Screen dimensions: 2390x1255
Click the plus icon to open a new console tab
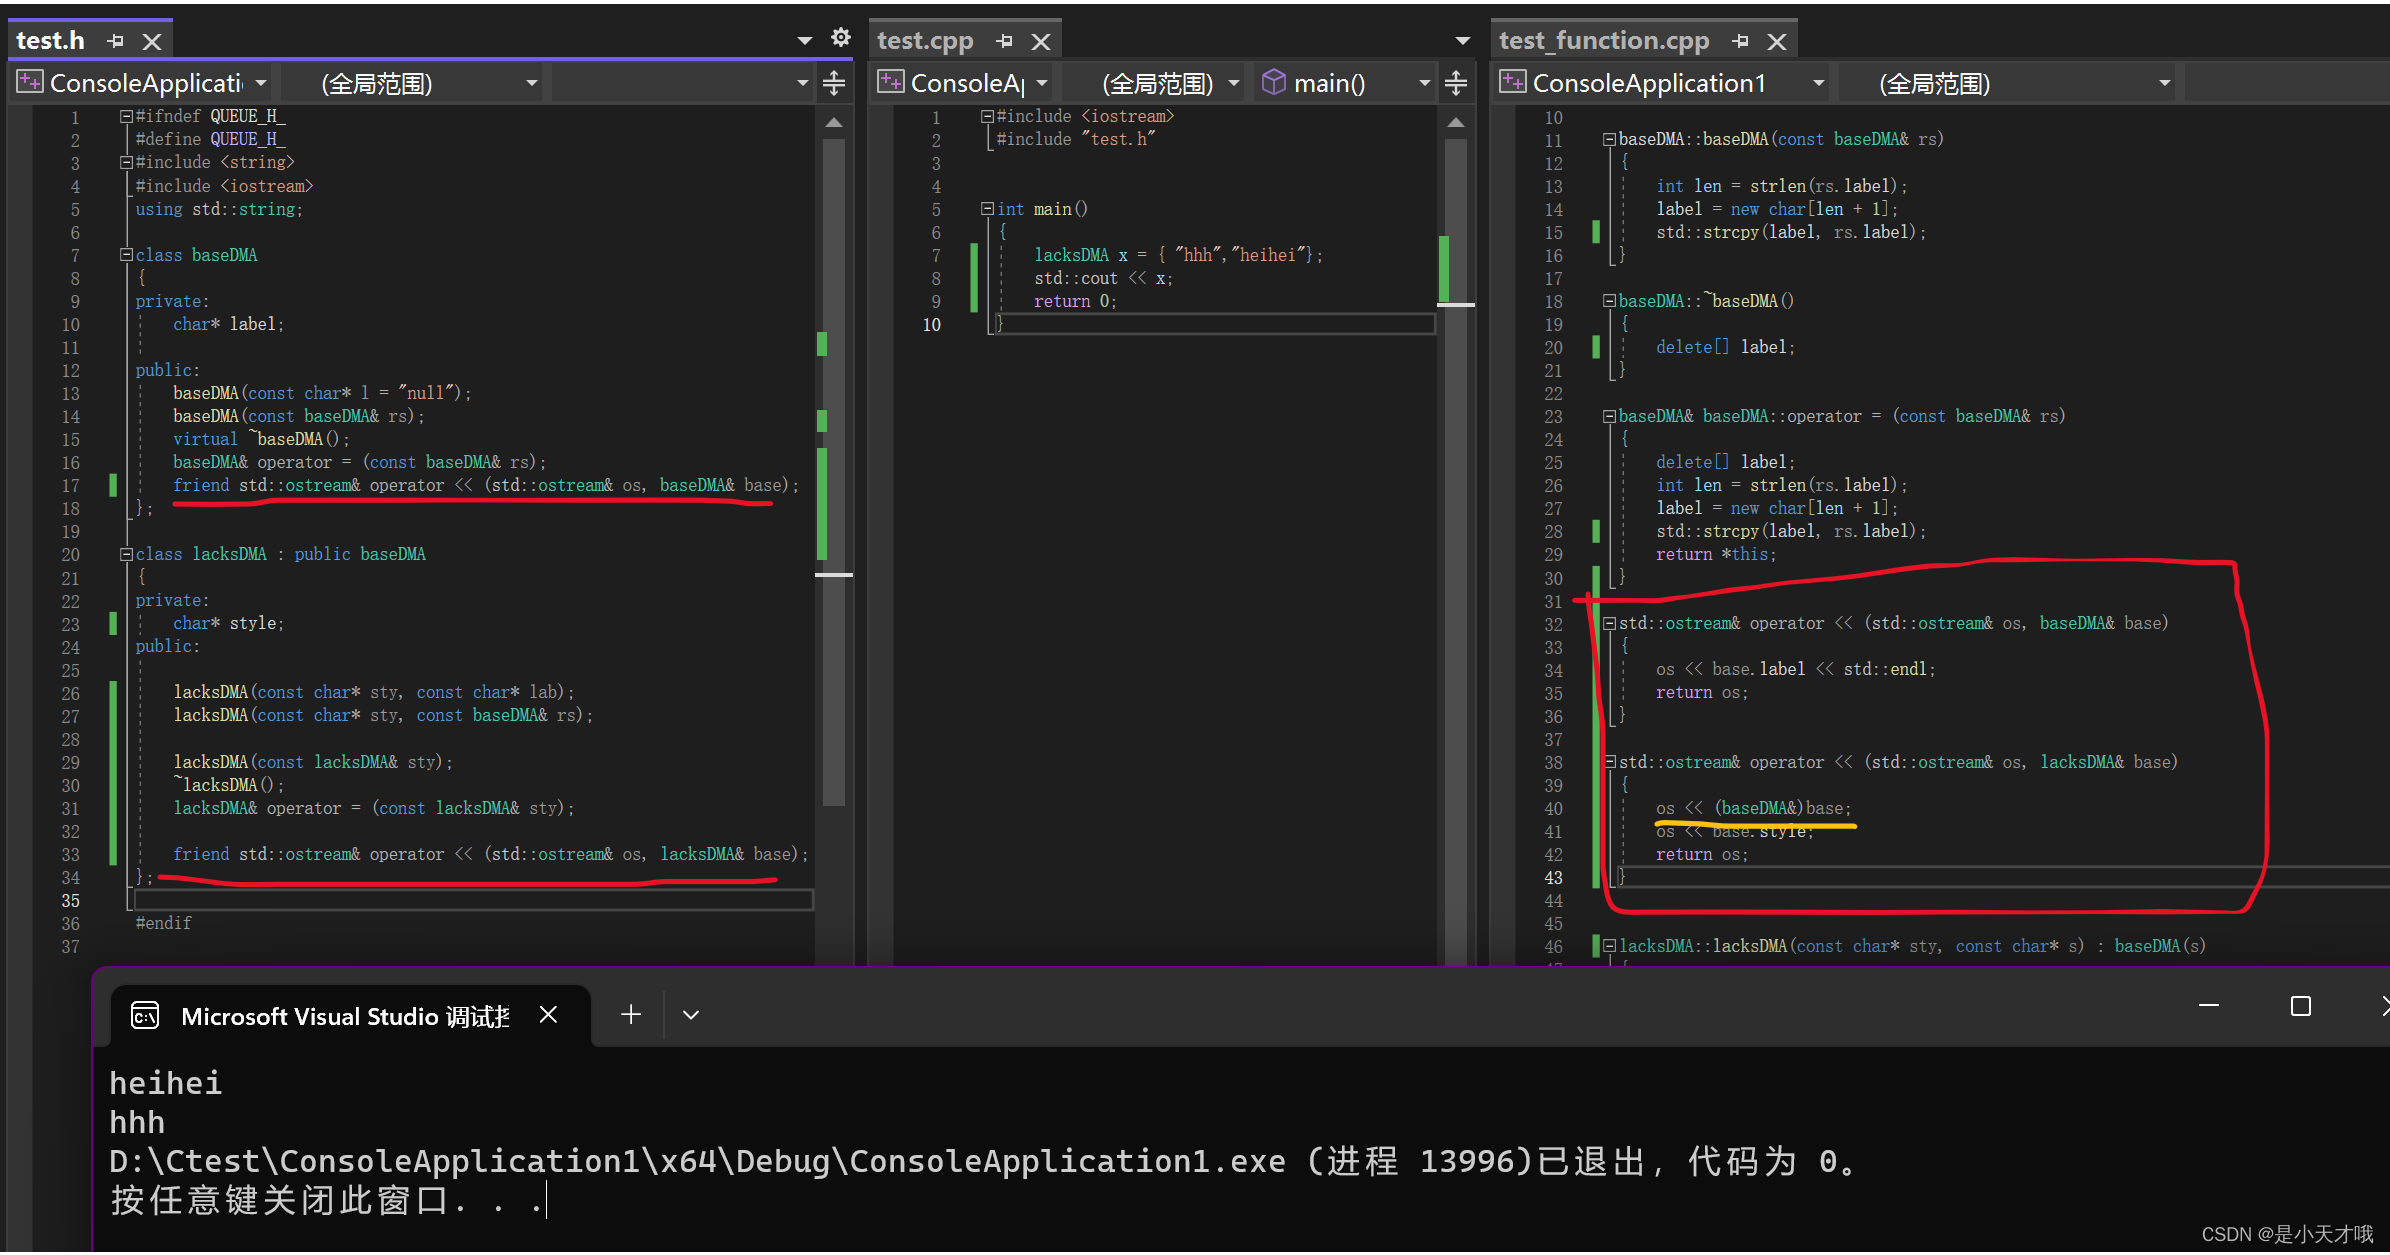point(630,1014)
